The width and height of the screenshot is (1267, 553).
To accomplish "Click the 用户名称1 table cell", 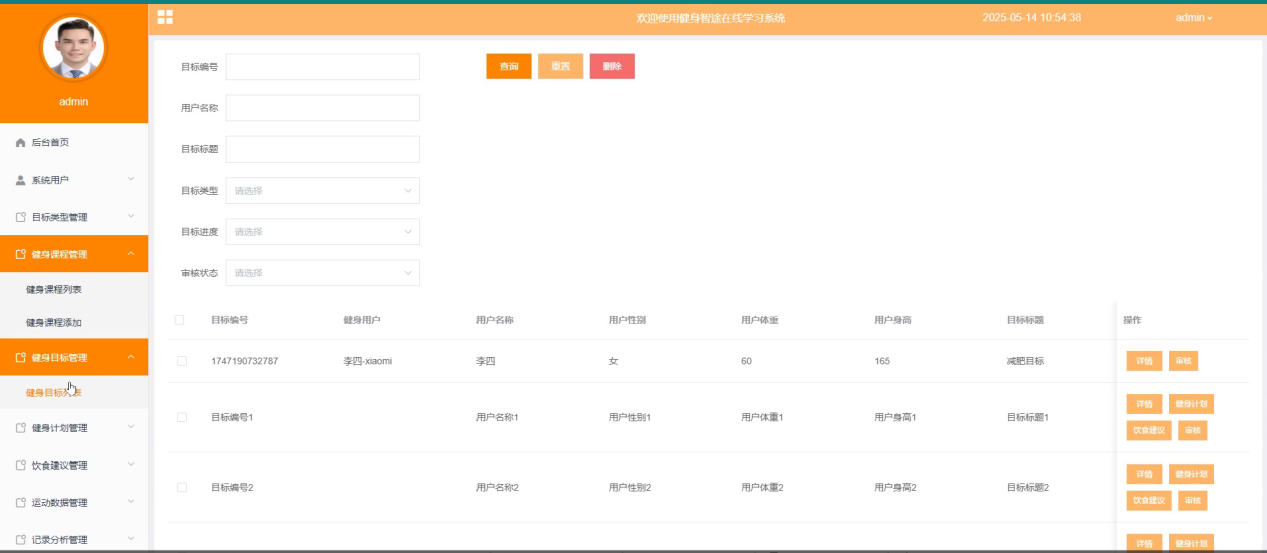I will click(497, 417).
